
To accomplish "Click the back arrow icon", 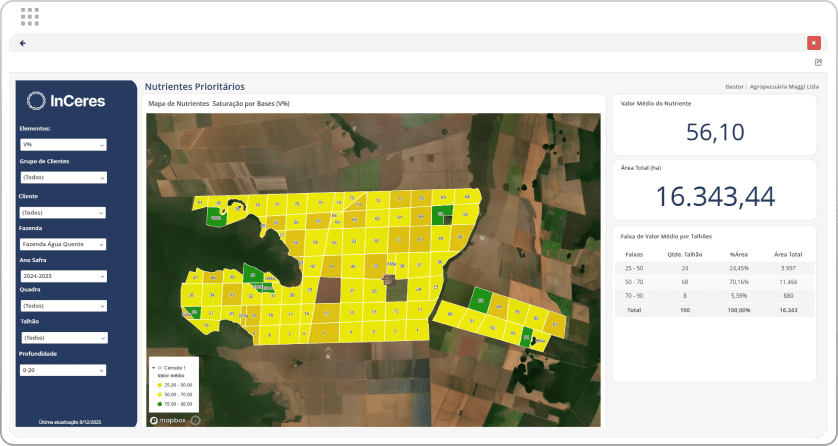I will [x=22, y=43].
